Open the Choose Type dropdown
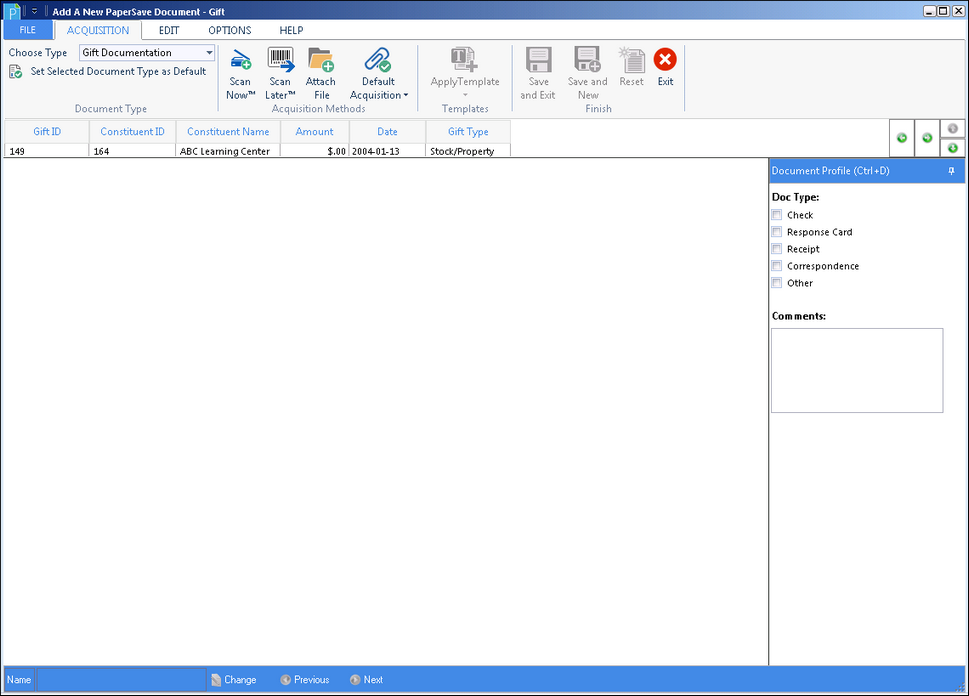 (209, 53)
